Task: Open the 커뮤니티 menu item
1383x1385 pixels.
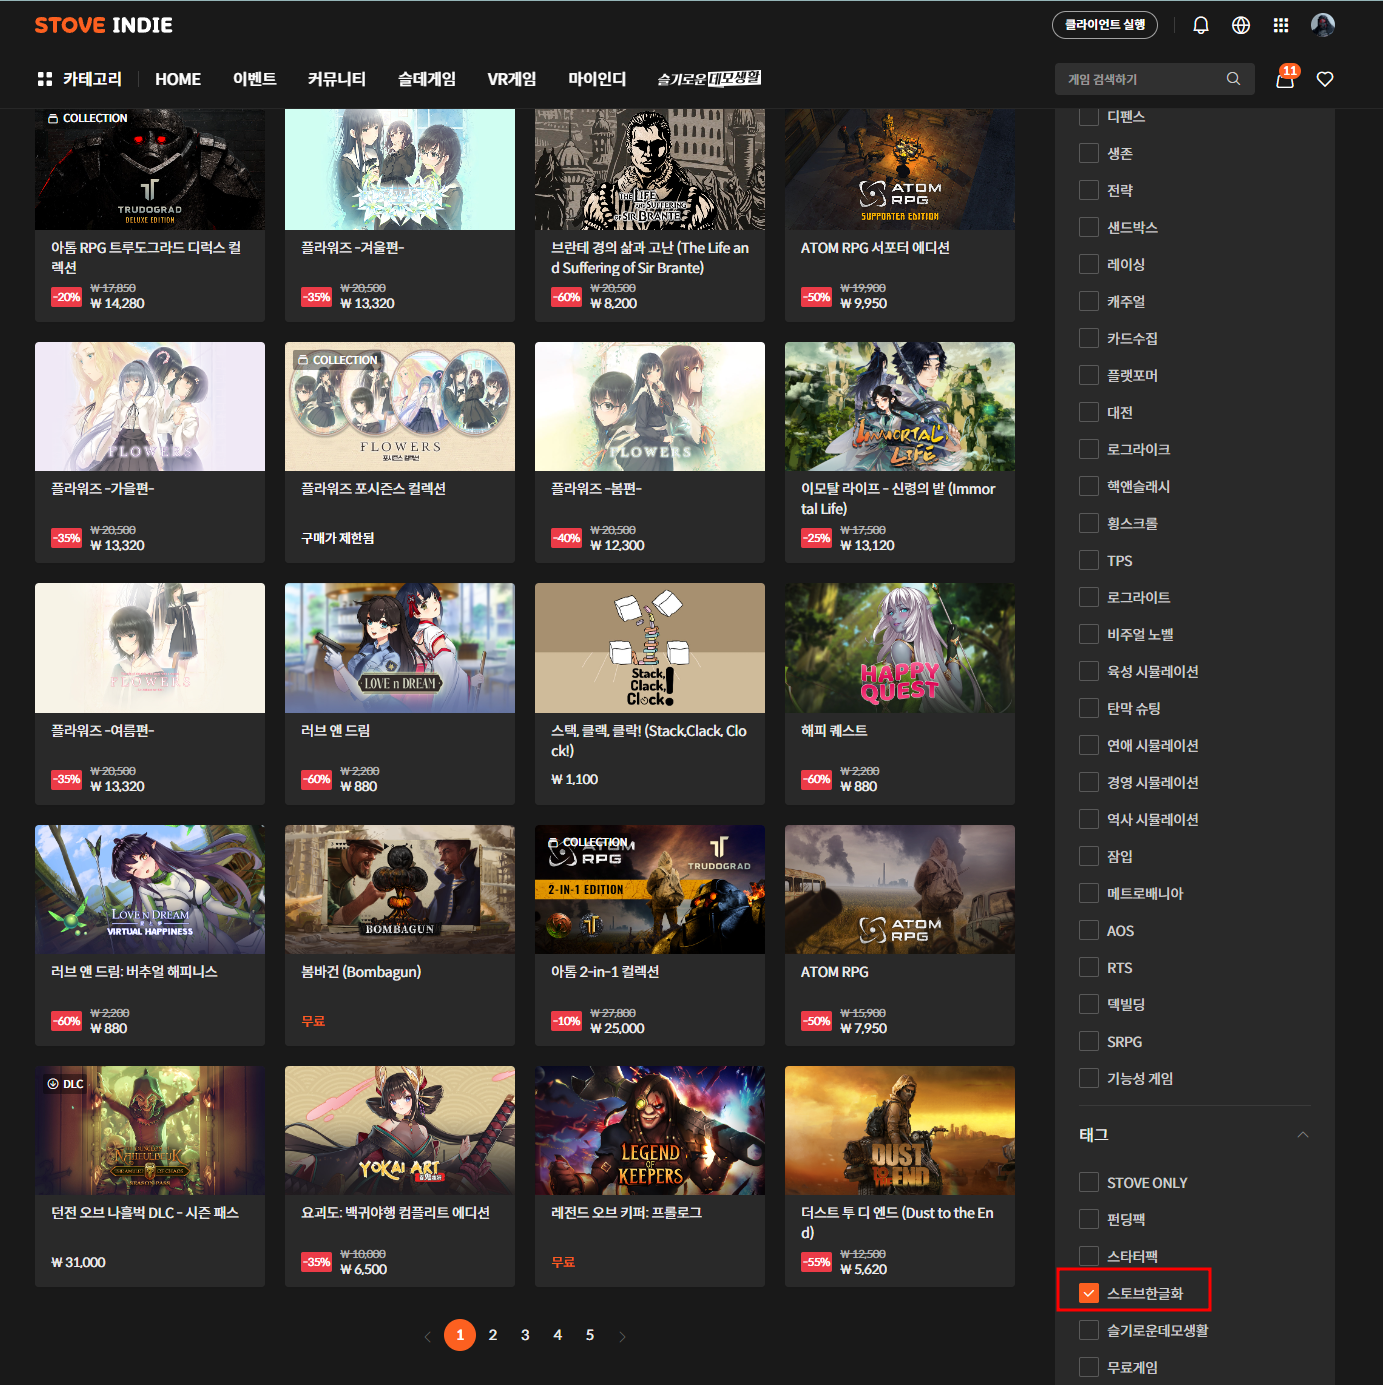Action: (336, 79)
